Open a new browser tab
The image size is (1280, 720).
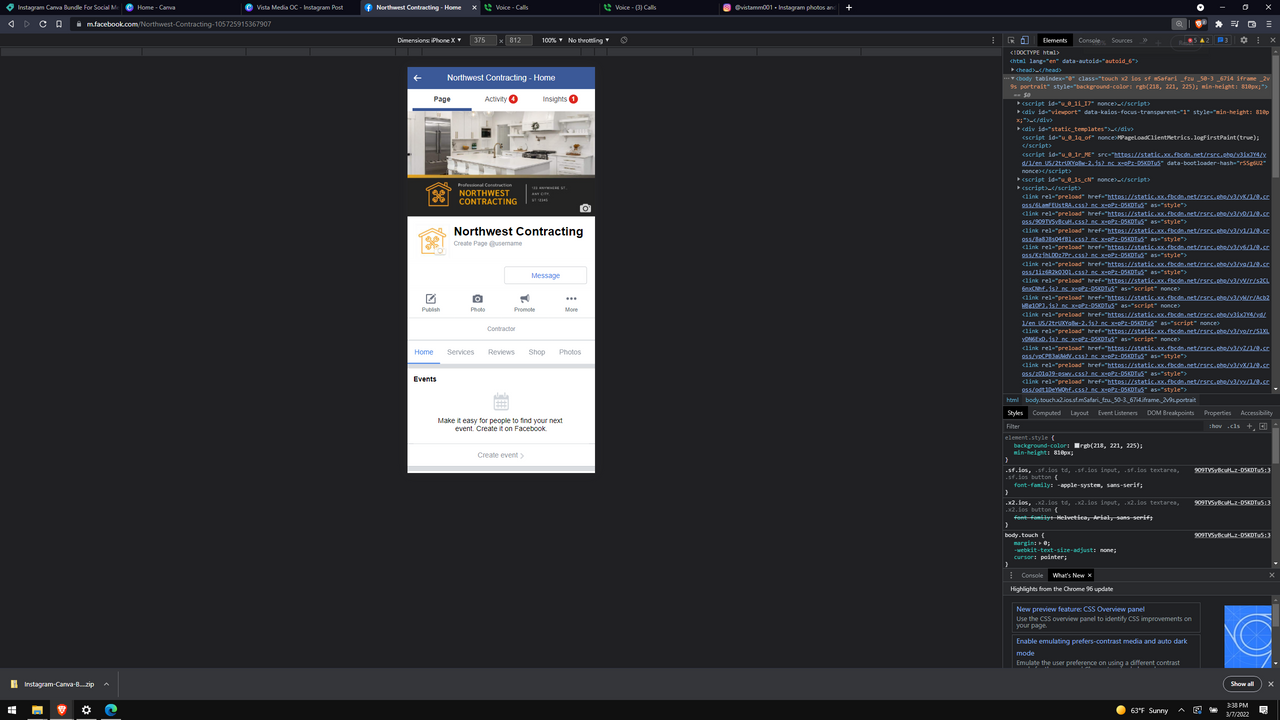coord(849,7)
